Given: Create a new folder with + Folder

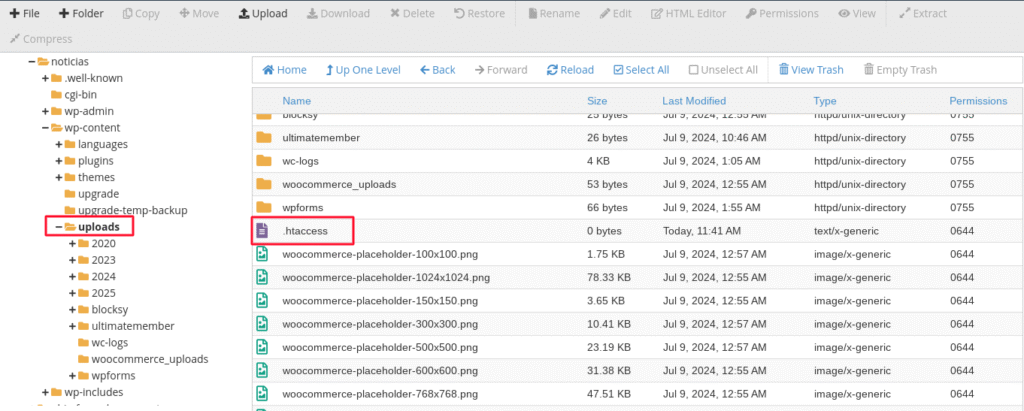Looking at the screenshot, I should coord(81,13).
